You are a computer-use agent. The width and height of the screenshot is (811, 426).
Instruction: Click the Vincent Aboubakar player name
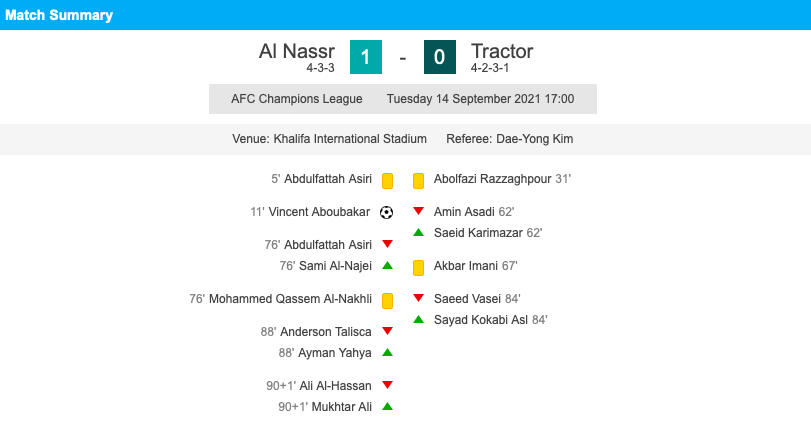(x=320, y=212)
